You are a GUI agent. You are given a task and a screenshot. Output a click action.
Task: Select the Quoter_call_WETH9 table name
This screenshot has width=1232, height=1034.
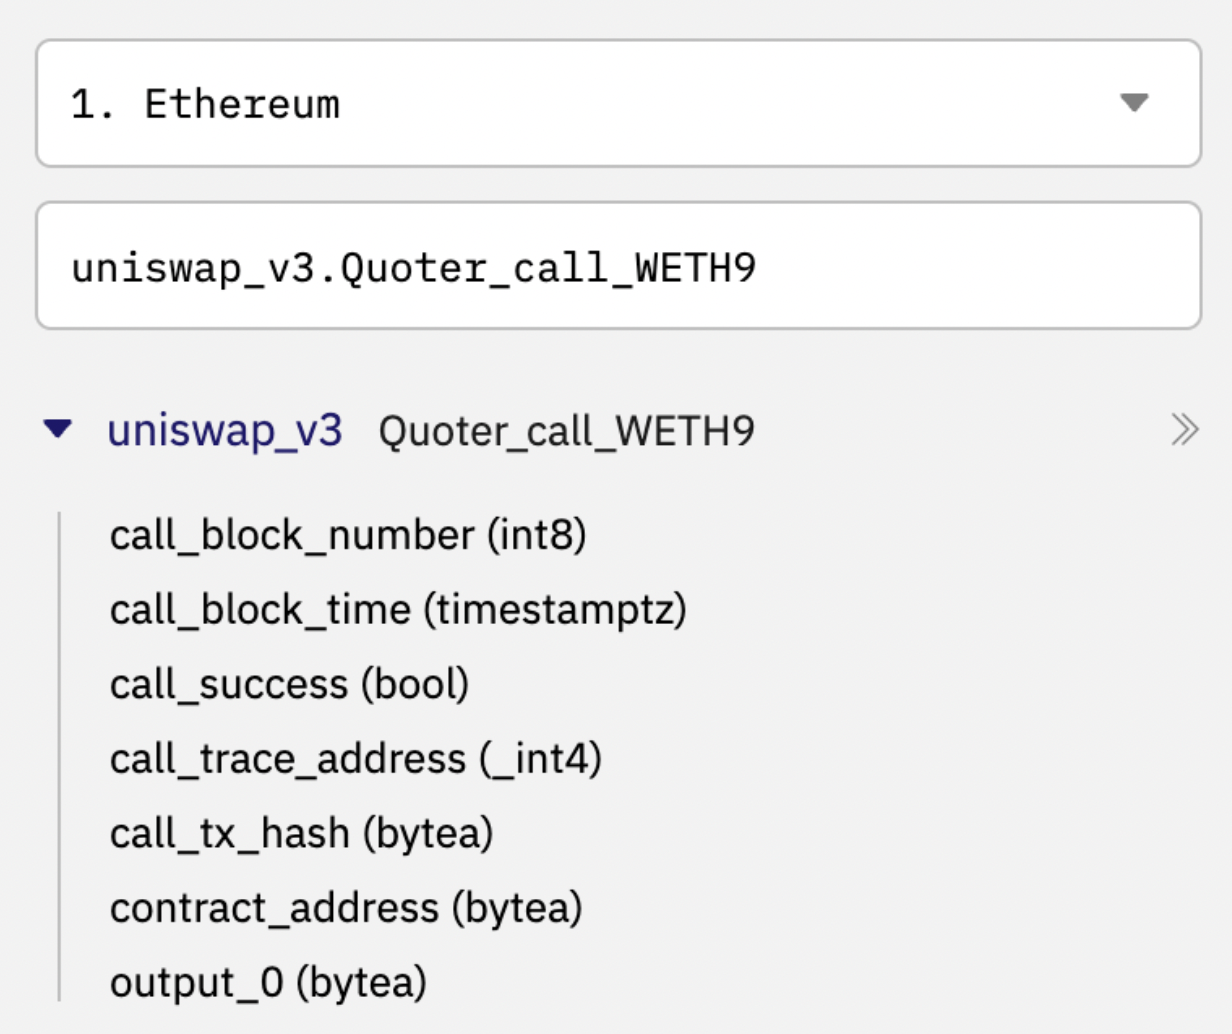[566, 432]
